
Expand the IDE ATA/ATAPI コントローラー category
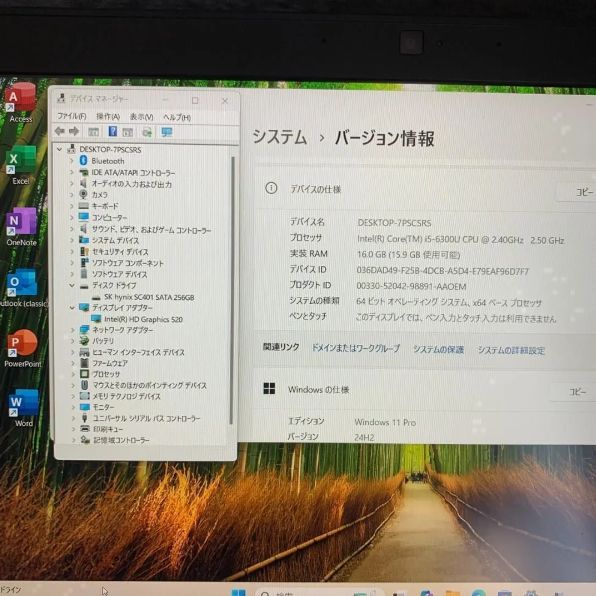71,173
